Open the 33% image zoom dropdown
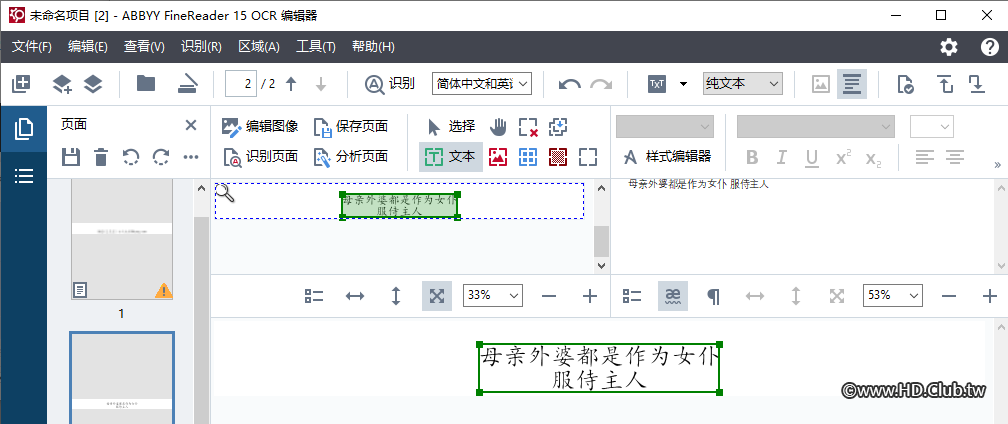This screenshot has width=1008, height=424. [492, 296]
